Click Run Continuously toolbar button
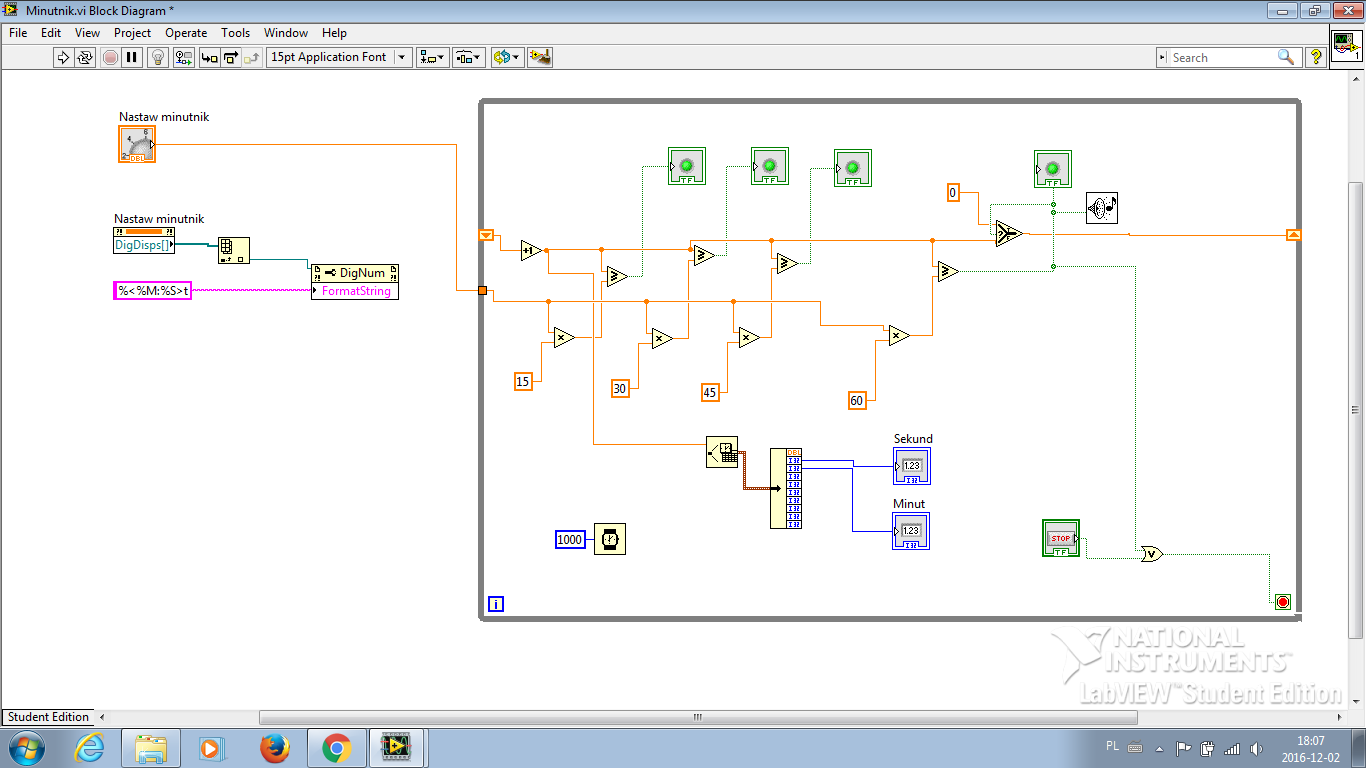The width and height of the screenshot is (1366, 768). (x=85, y=57)
